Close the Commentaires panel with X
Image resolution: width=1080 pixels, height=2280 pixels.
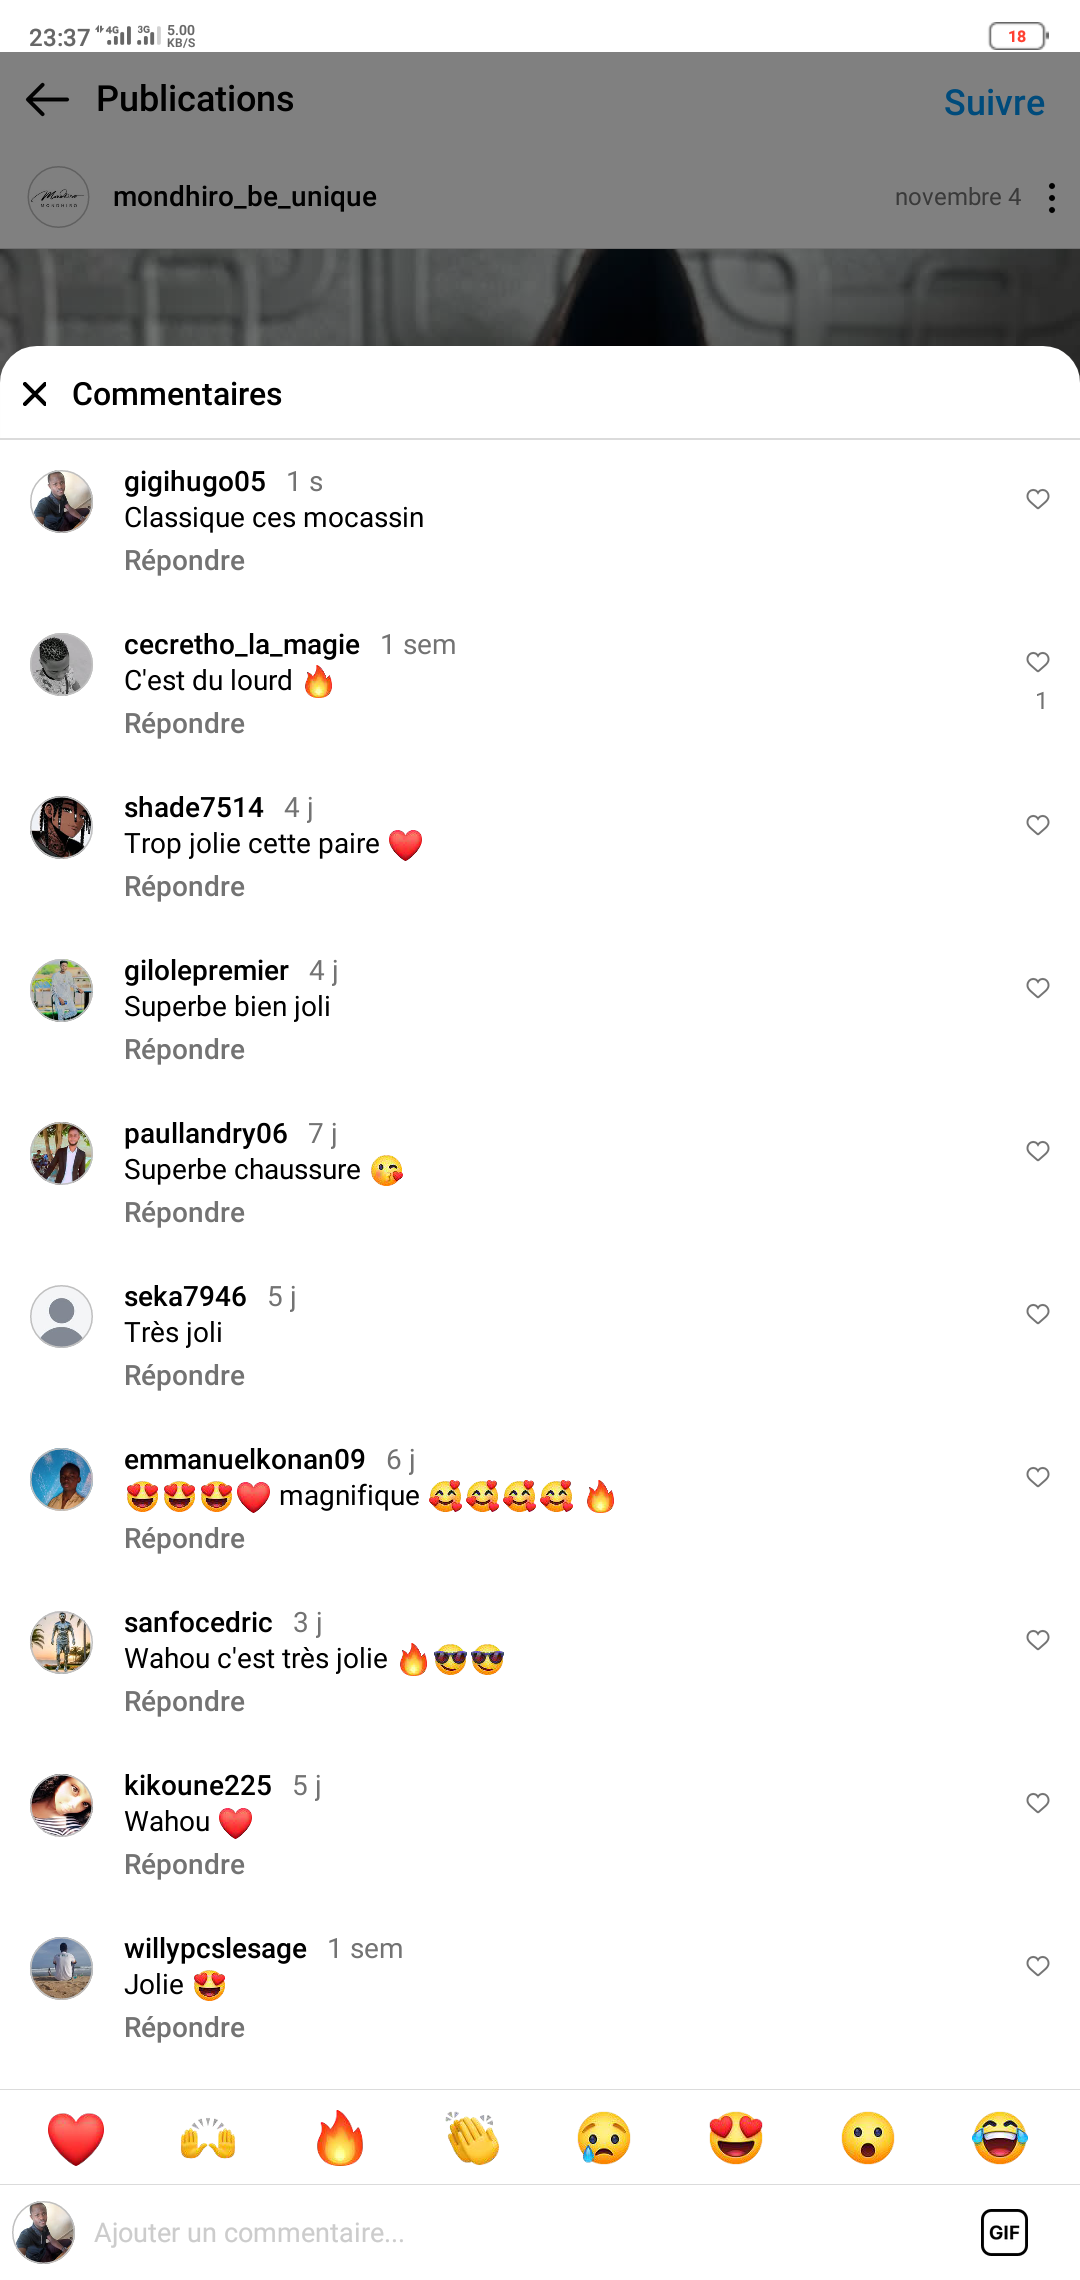[35, 394]
